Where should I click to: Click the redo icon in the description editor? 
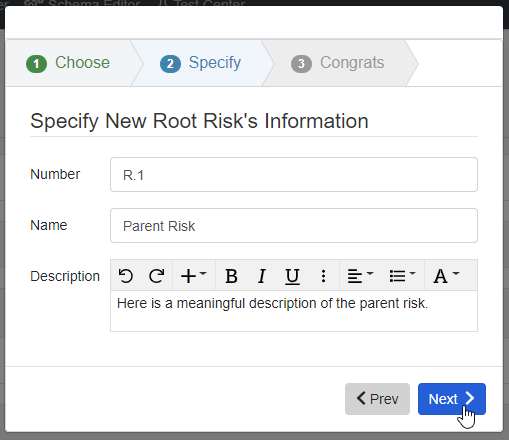[157, 276]
